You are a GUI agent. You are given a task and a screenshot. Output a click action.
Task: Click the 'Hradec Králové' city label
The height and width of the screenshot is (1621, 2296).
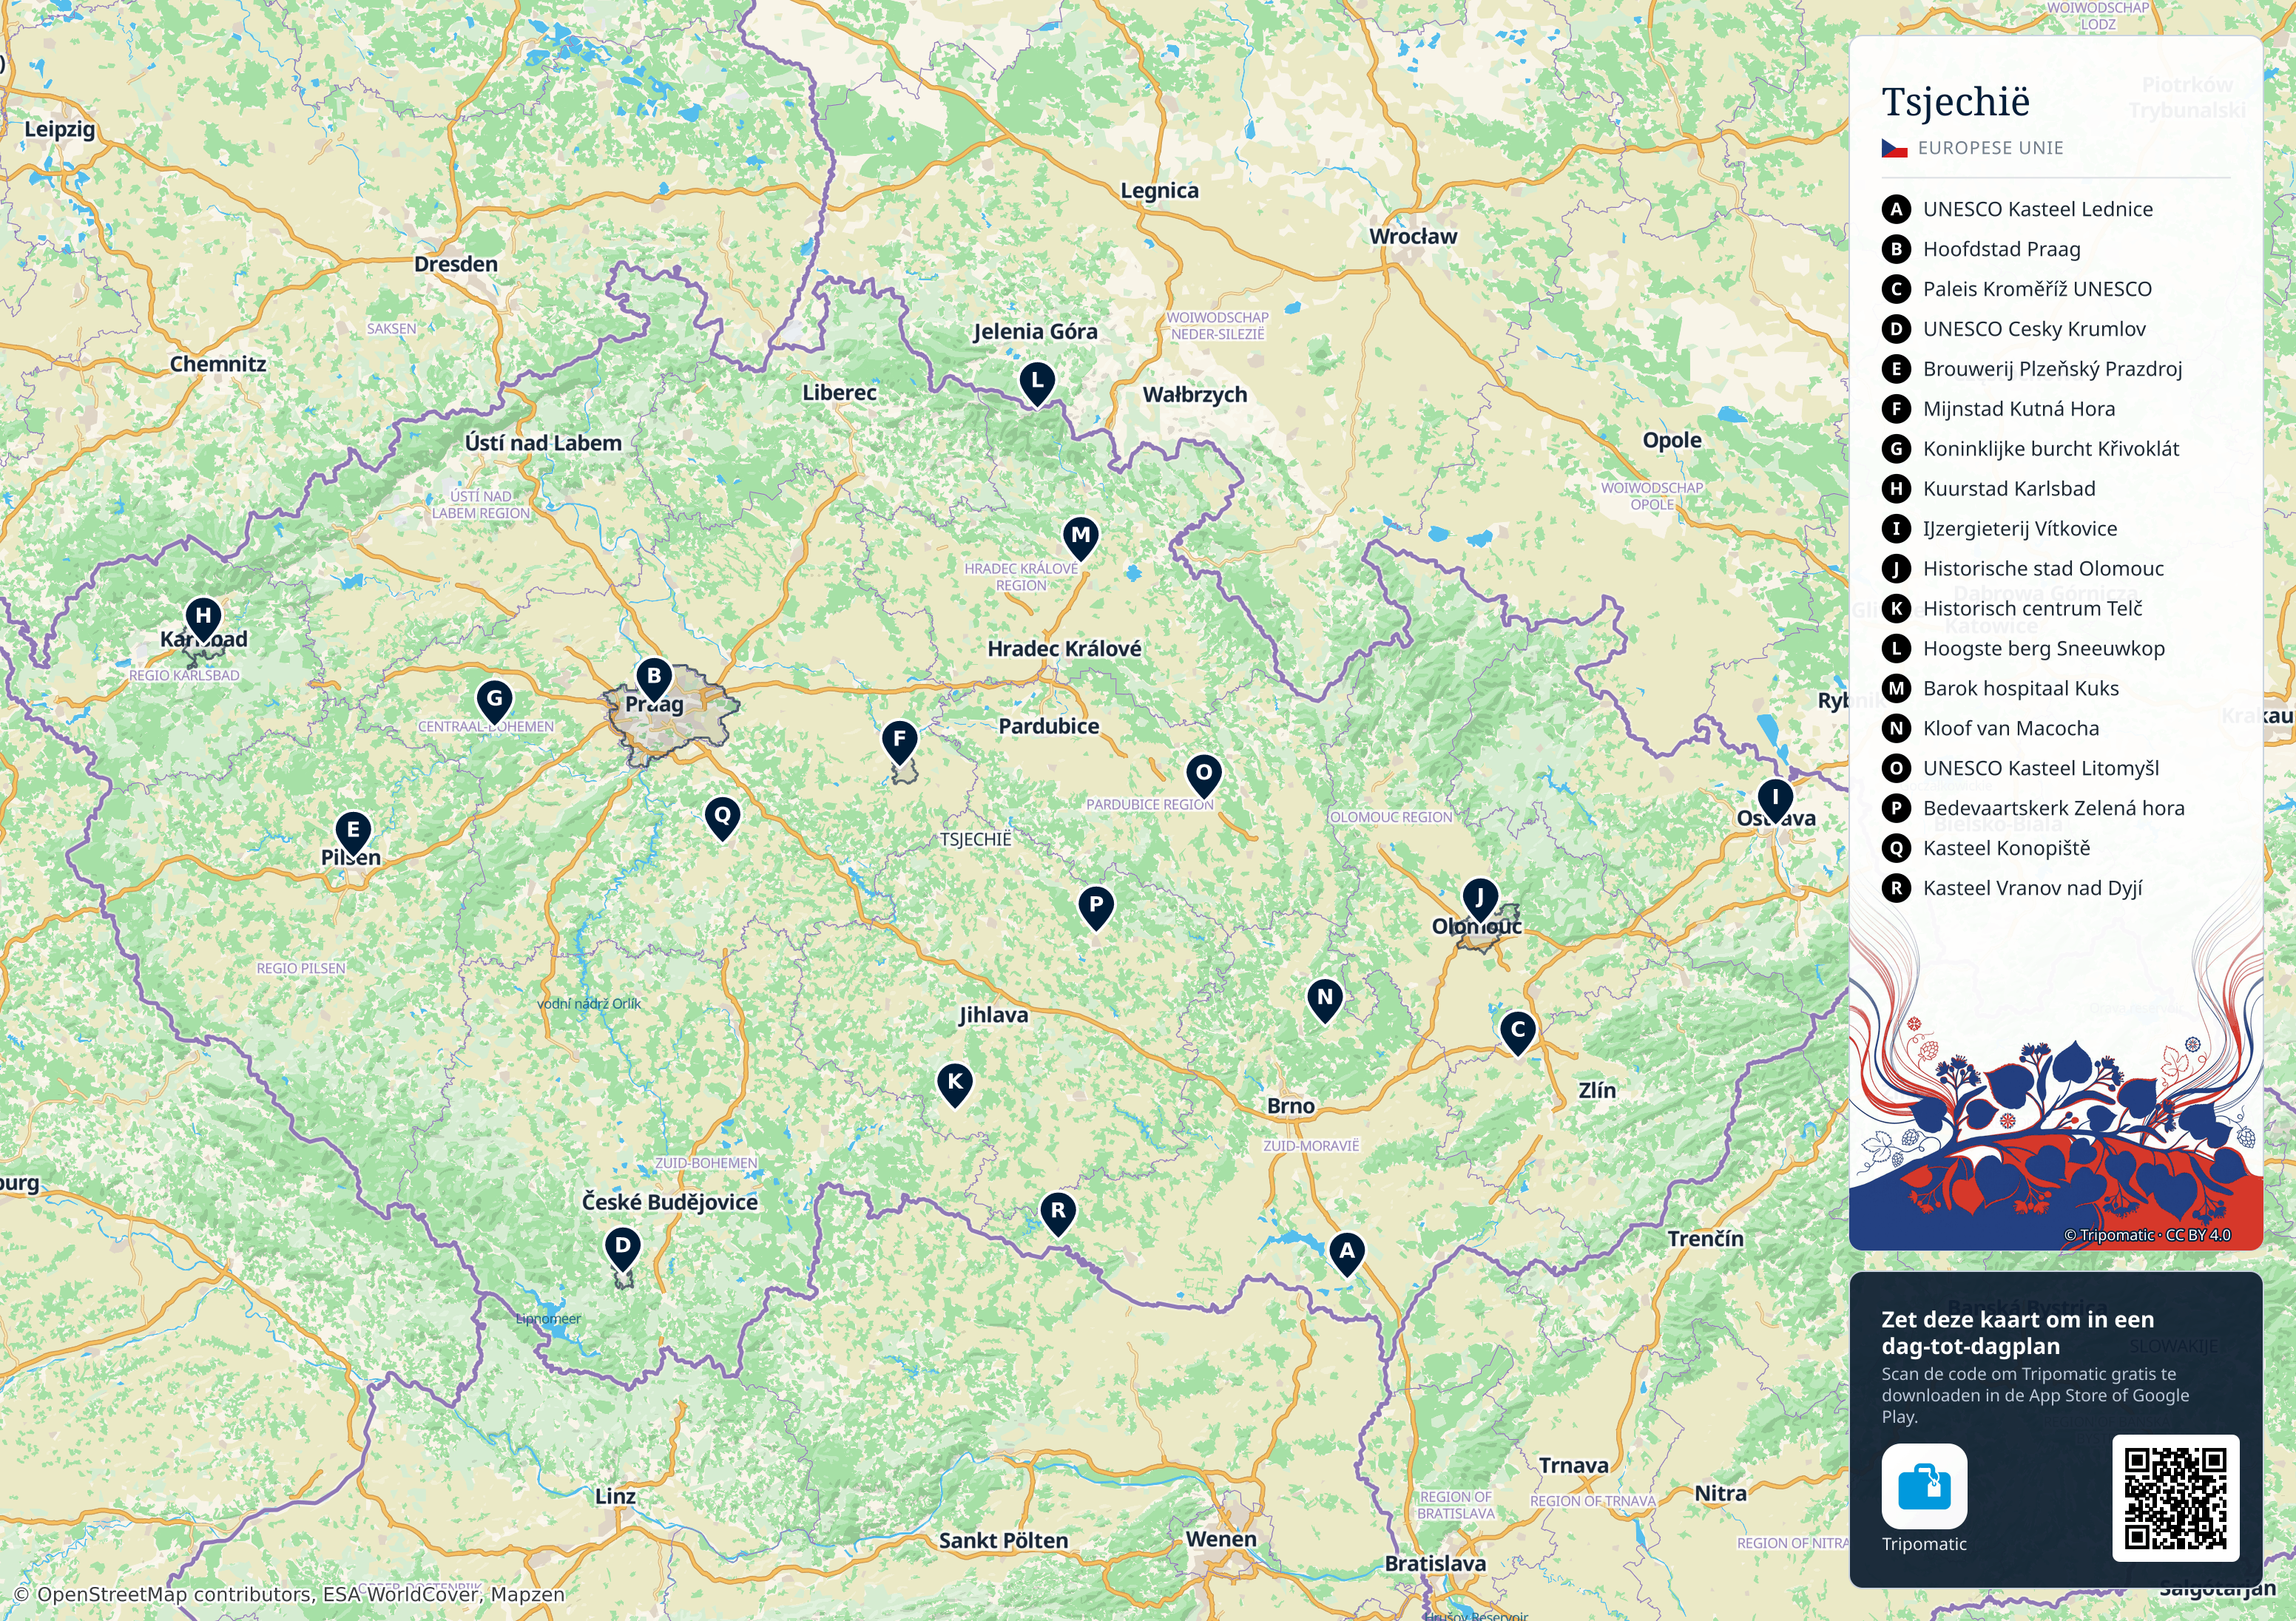[1064, 649]
